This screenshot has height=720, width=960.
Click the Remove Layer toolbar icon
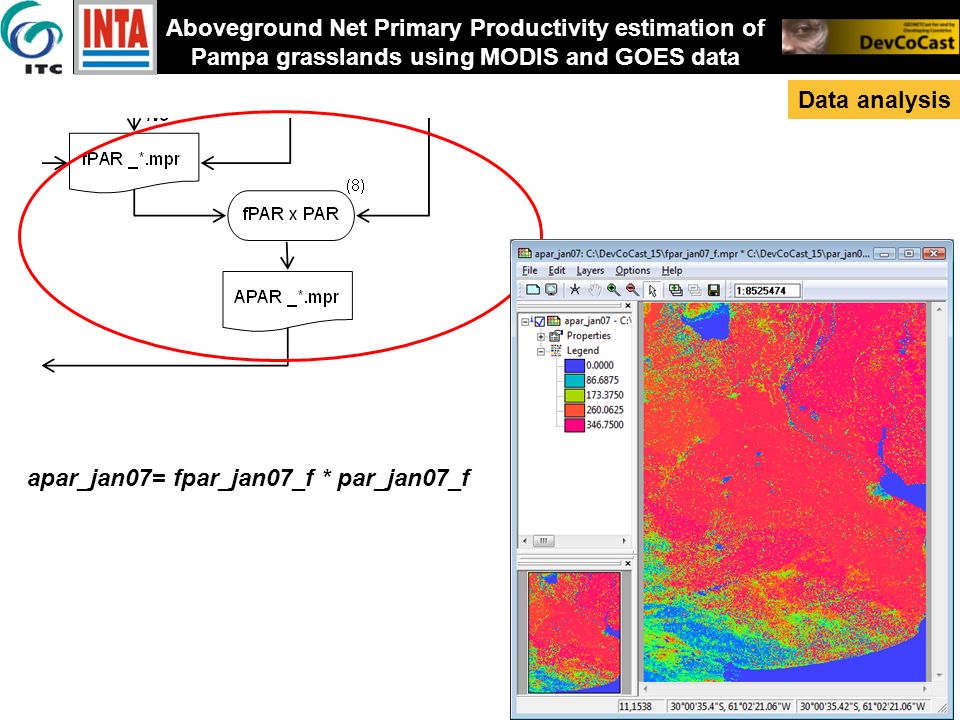pyautogui.click(x=694, y=290)
